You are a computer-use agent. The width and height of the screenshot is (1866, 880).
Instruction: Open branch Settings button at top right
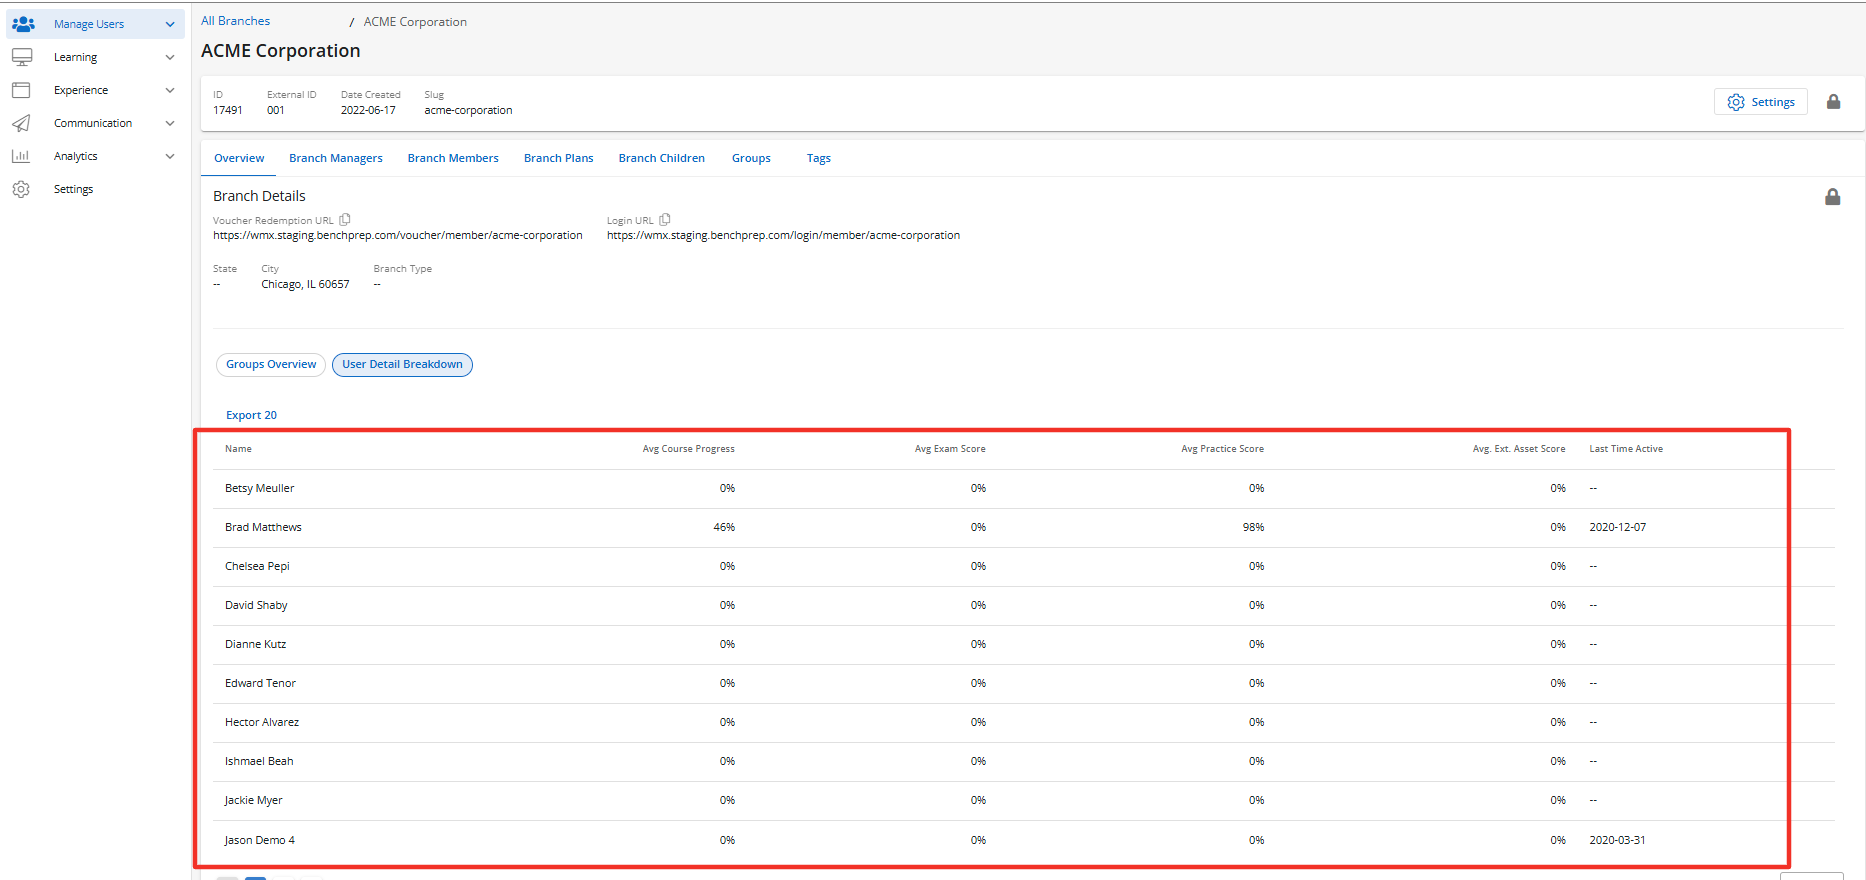click(x=1761, y=102)
